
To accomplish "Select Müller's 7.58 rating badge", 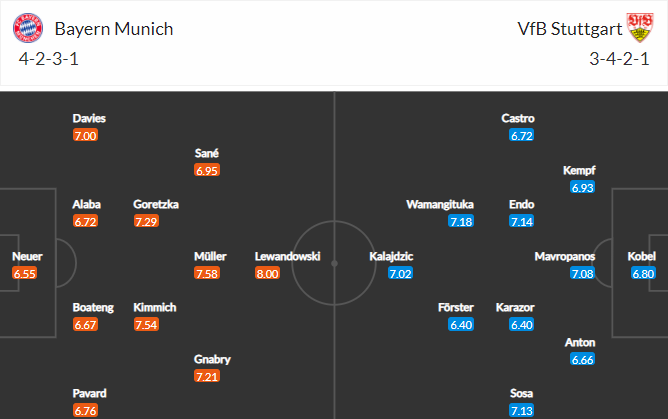I will [x=207, y=273].
